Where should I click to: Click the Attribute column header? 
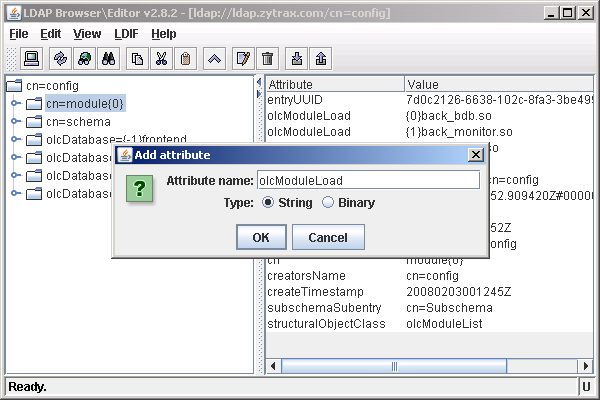[x=335, y=84]
